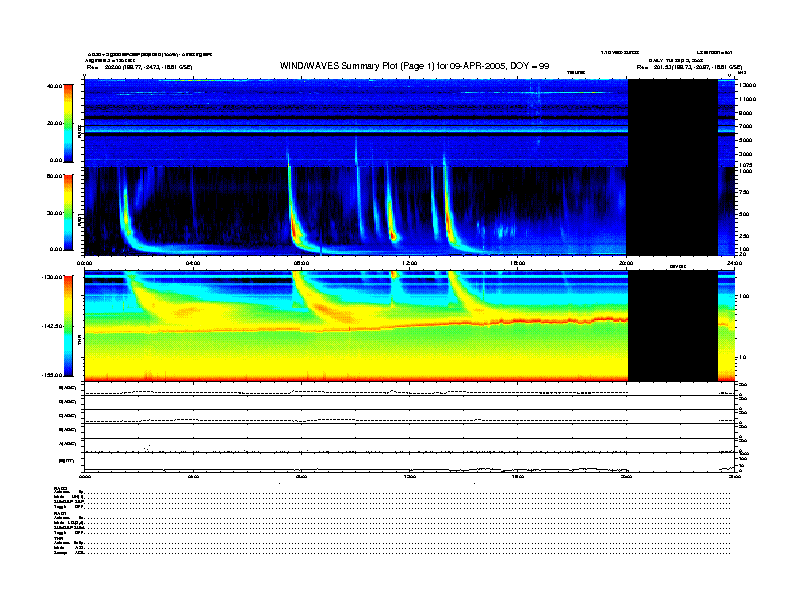The image size is (792, 612).
Task: Click 04:00 tick label beneath RAD1 spectrogram
Action: [193, 263]
